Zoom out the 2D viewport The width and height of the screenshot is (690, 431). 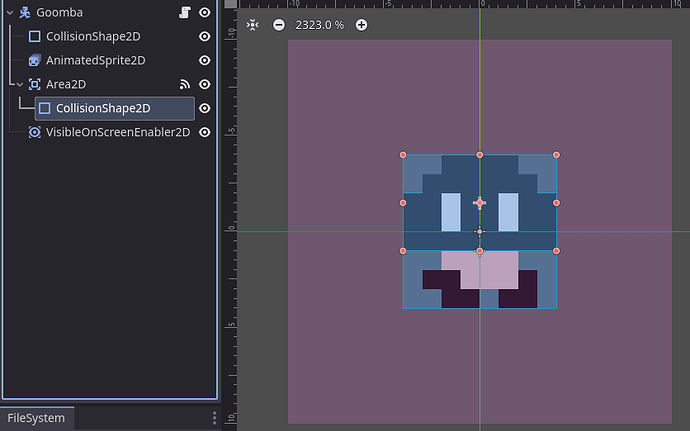coord(279,25)
